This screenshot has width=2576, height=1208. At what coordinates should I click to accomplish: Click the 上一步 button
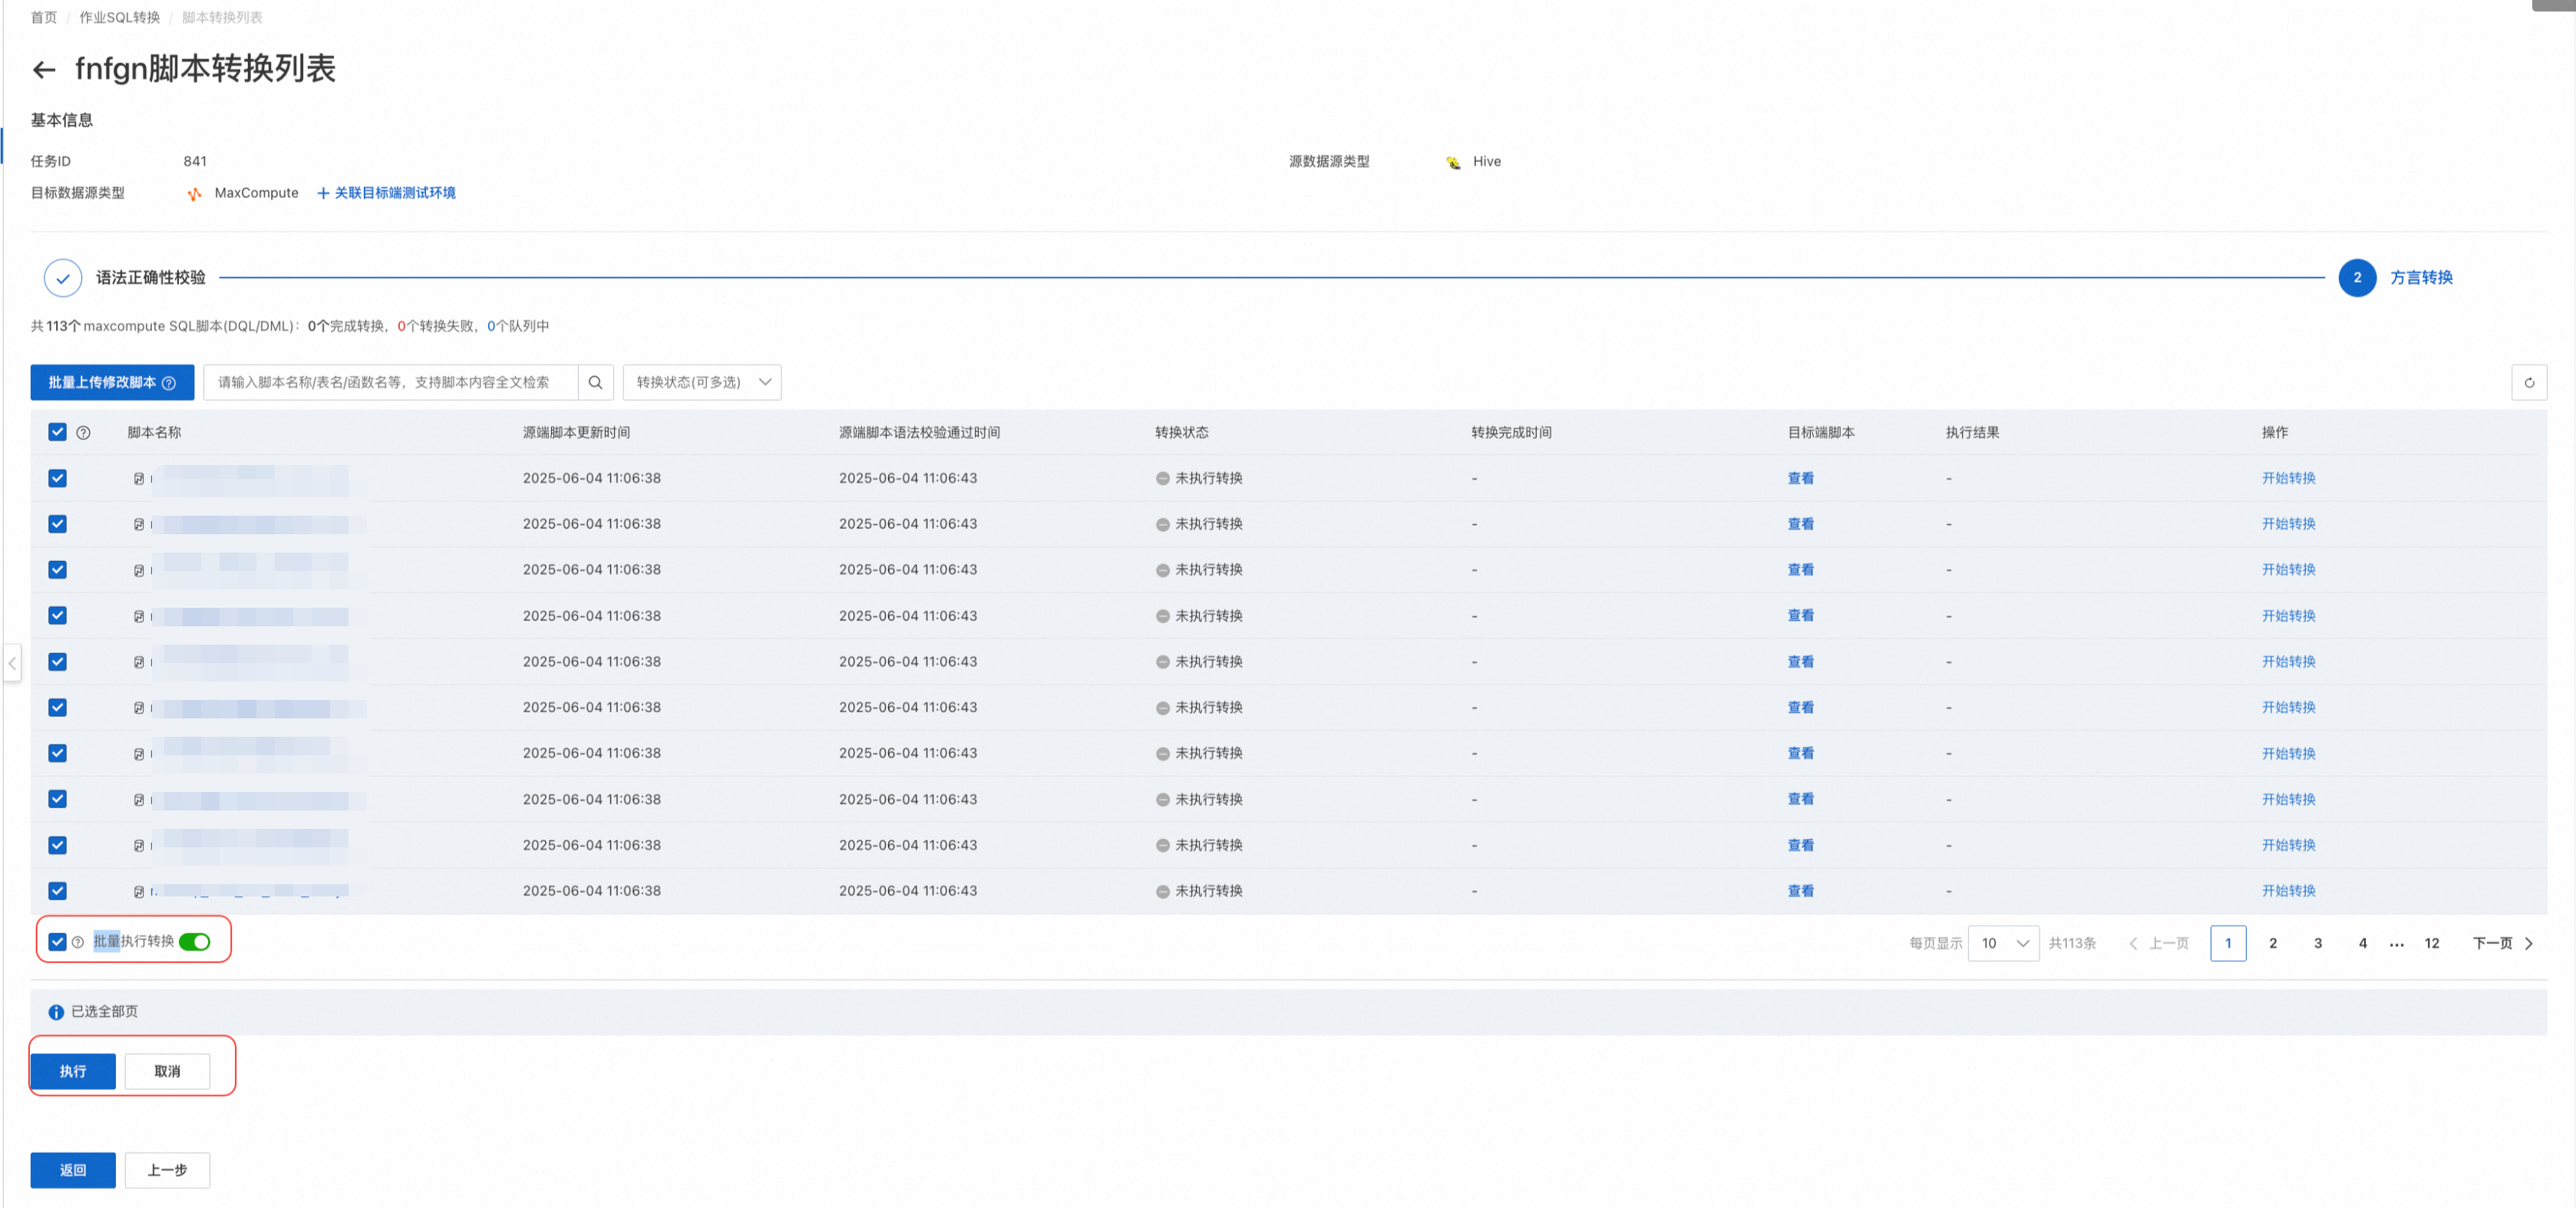pos(167,1170)
